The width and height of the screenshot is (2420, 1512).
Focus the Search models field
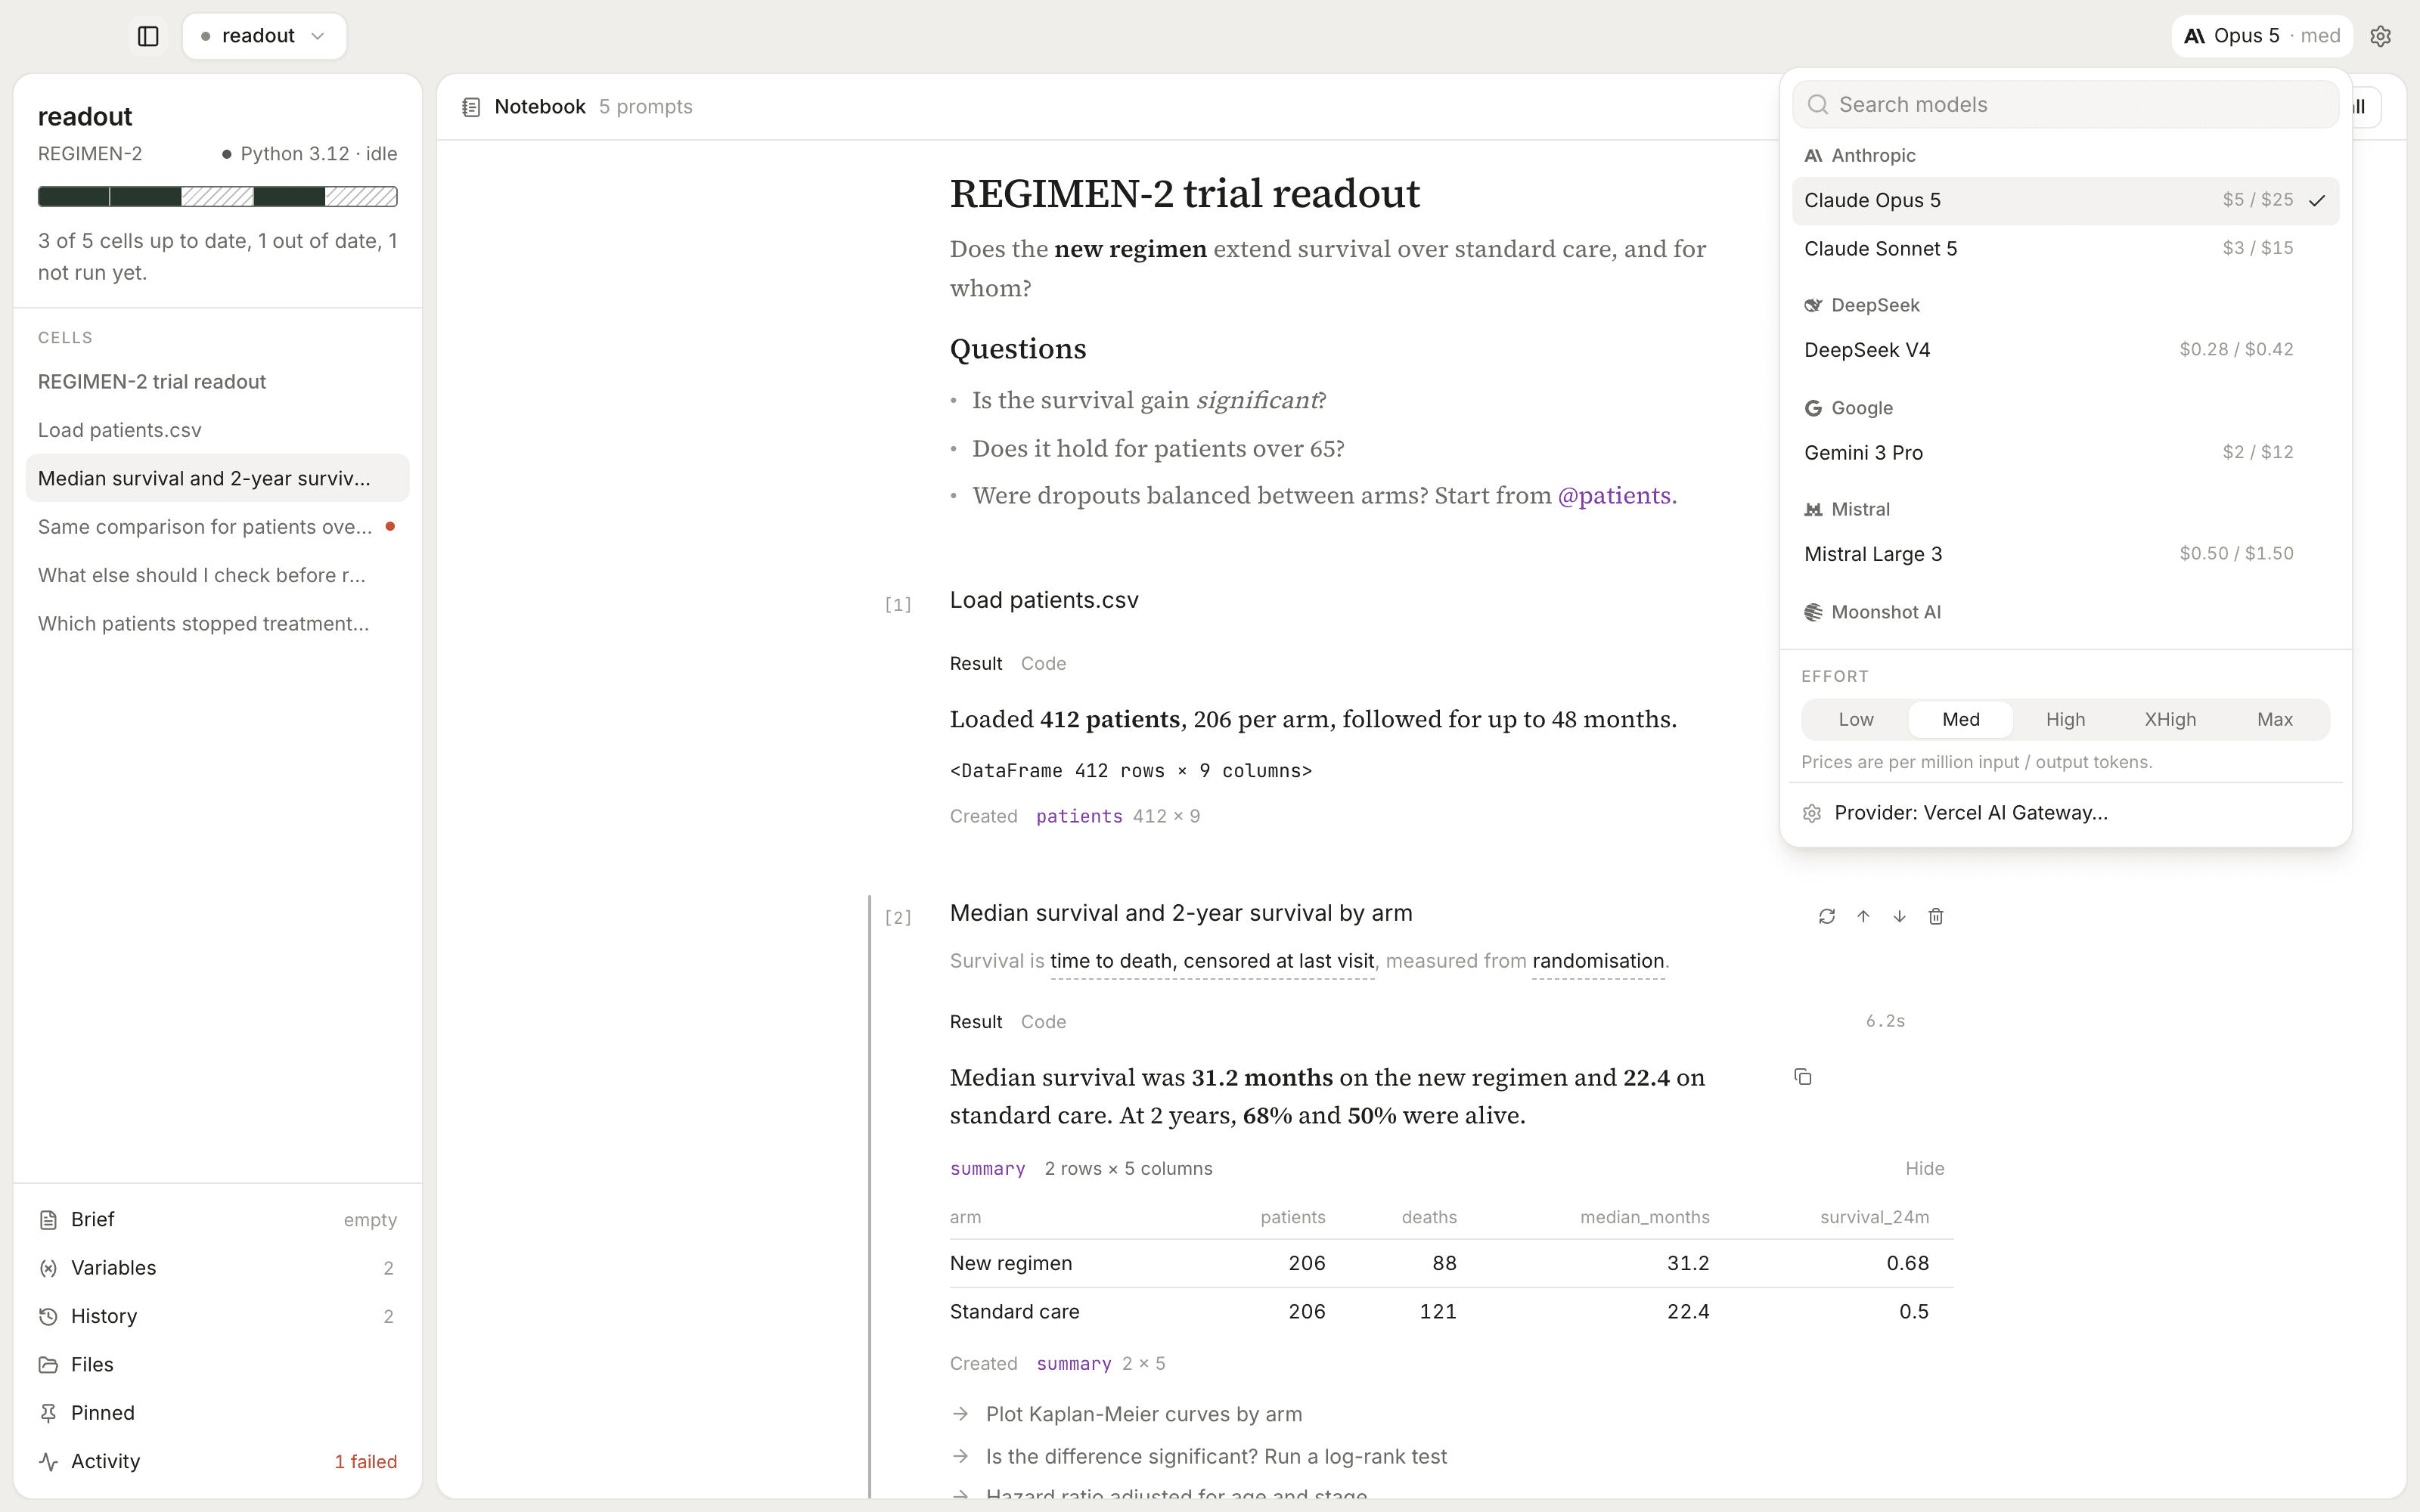2065,105
